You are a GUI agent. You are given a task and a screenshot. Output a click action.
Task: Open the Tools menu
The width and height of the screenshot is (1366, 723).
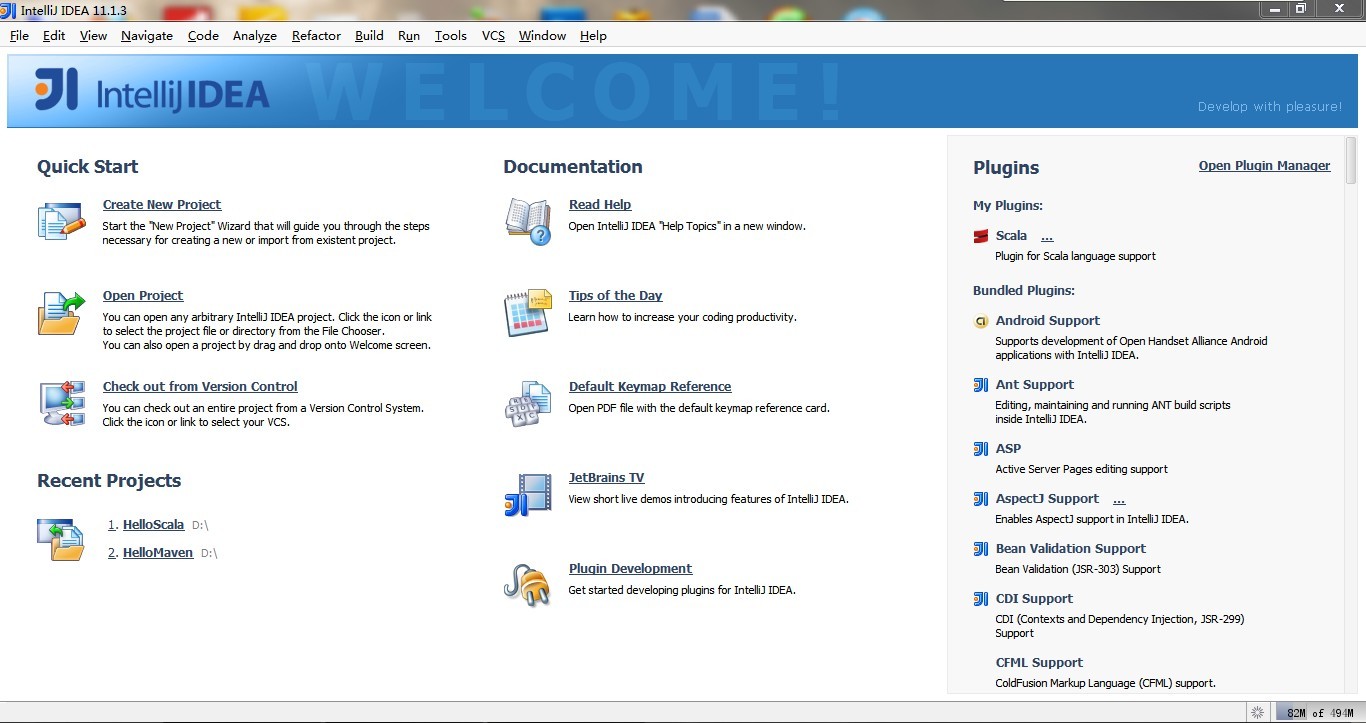(451, 36)
